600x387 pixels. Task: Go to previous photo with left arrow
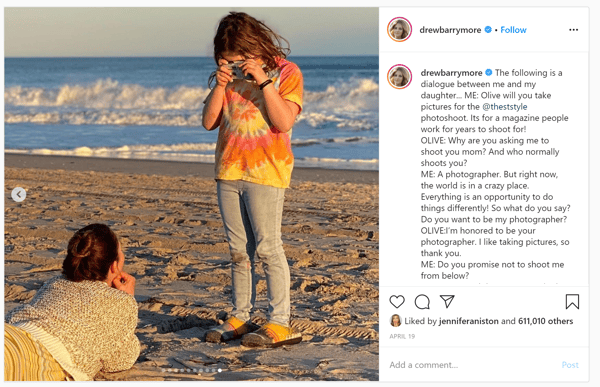(x=19, y=194)
